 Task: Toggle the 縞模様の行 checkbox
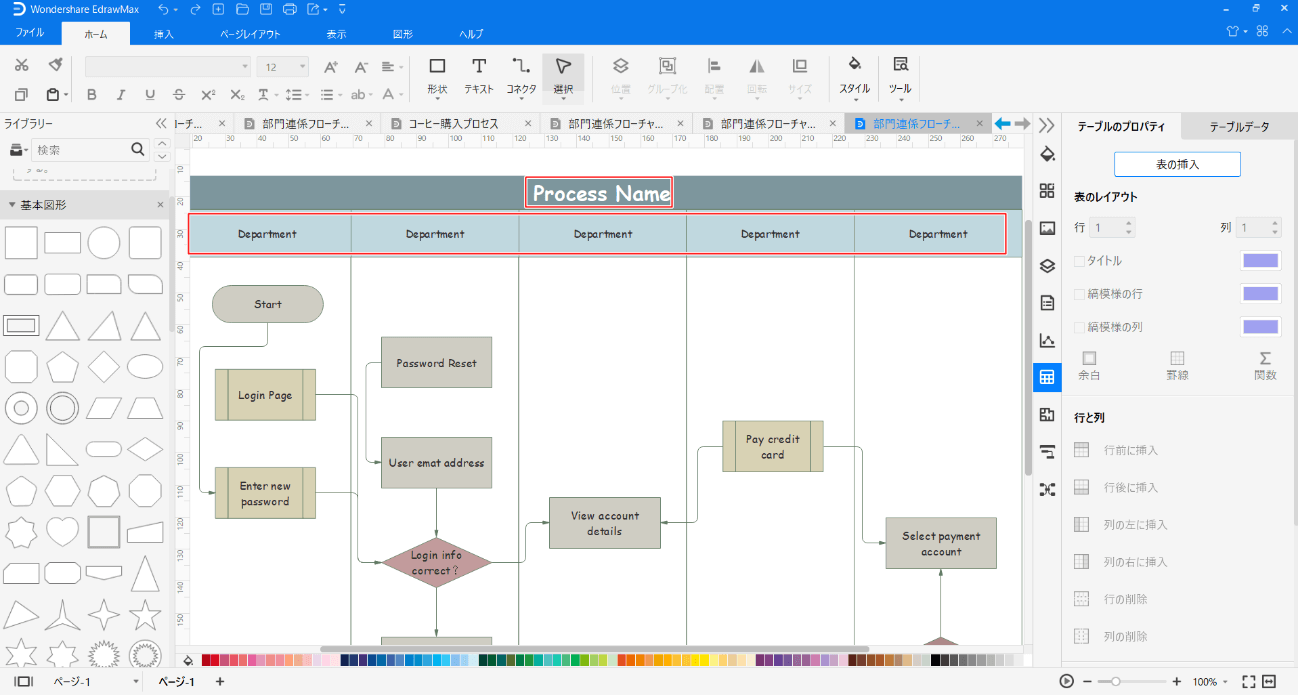click(x=1079, y=294)
